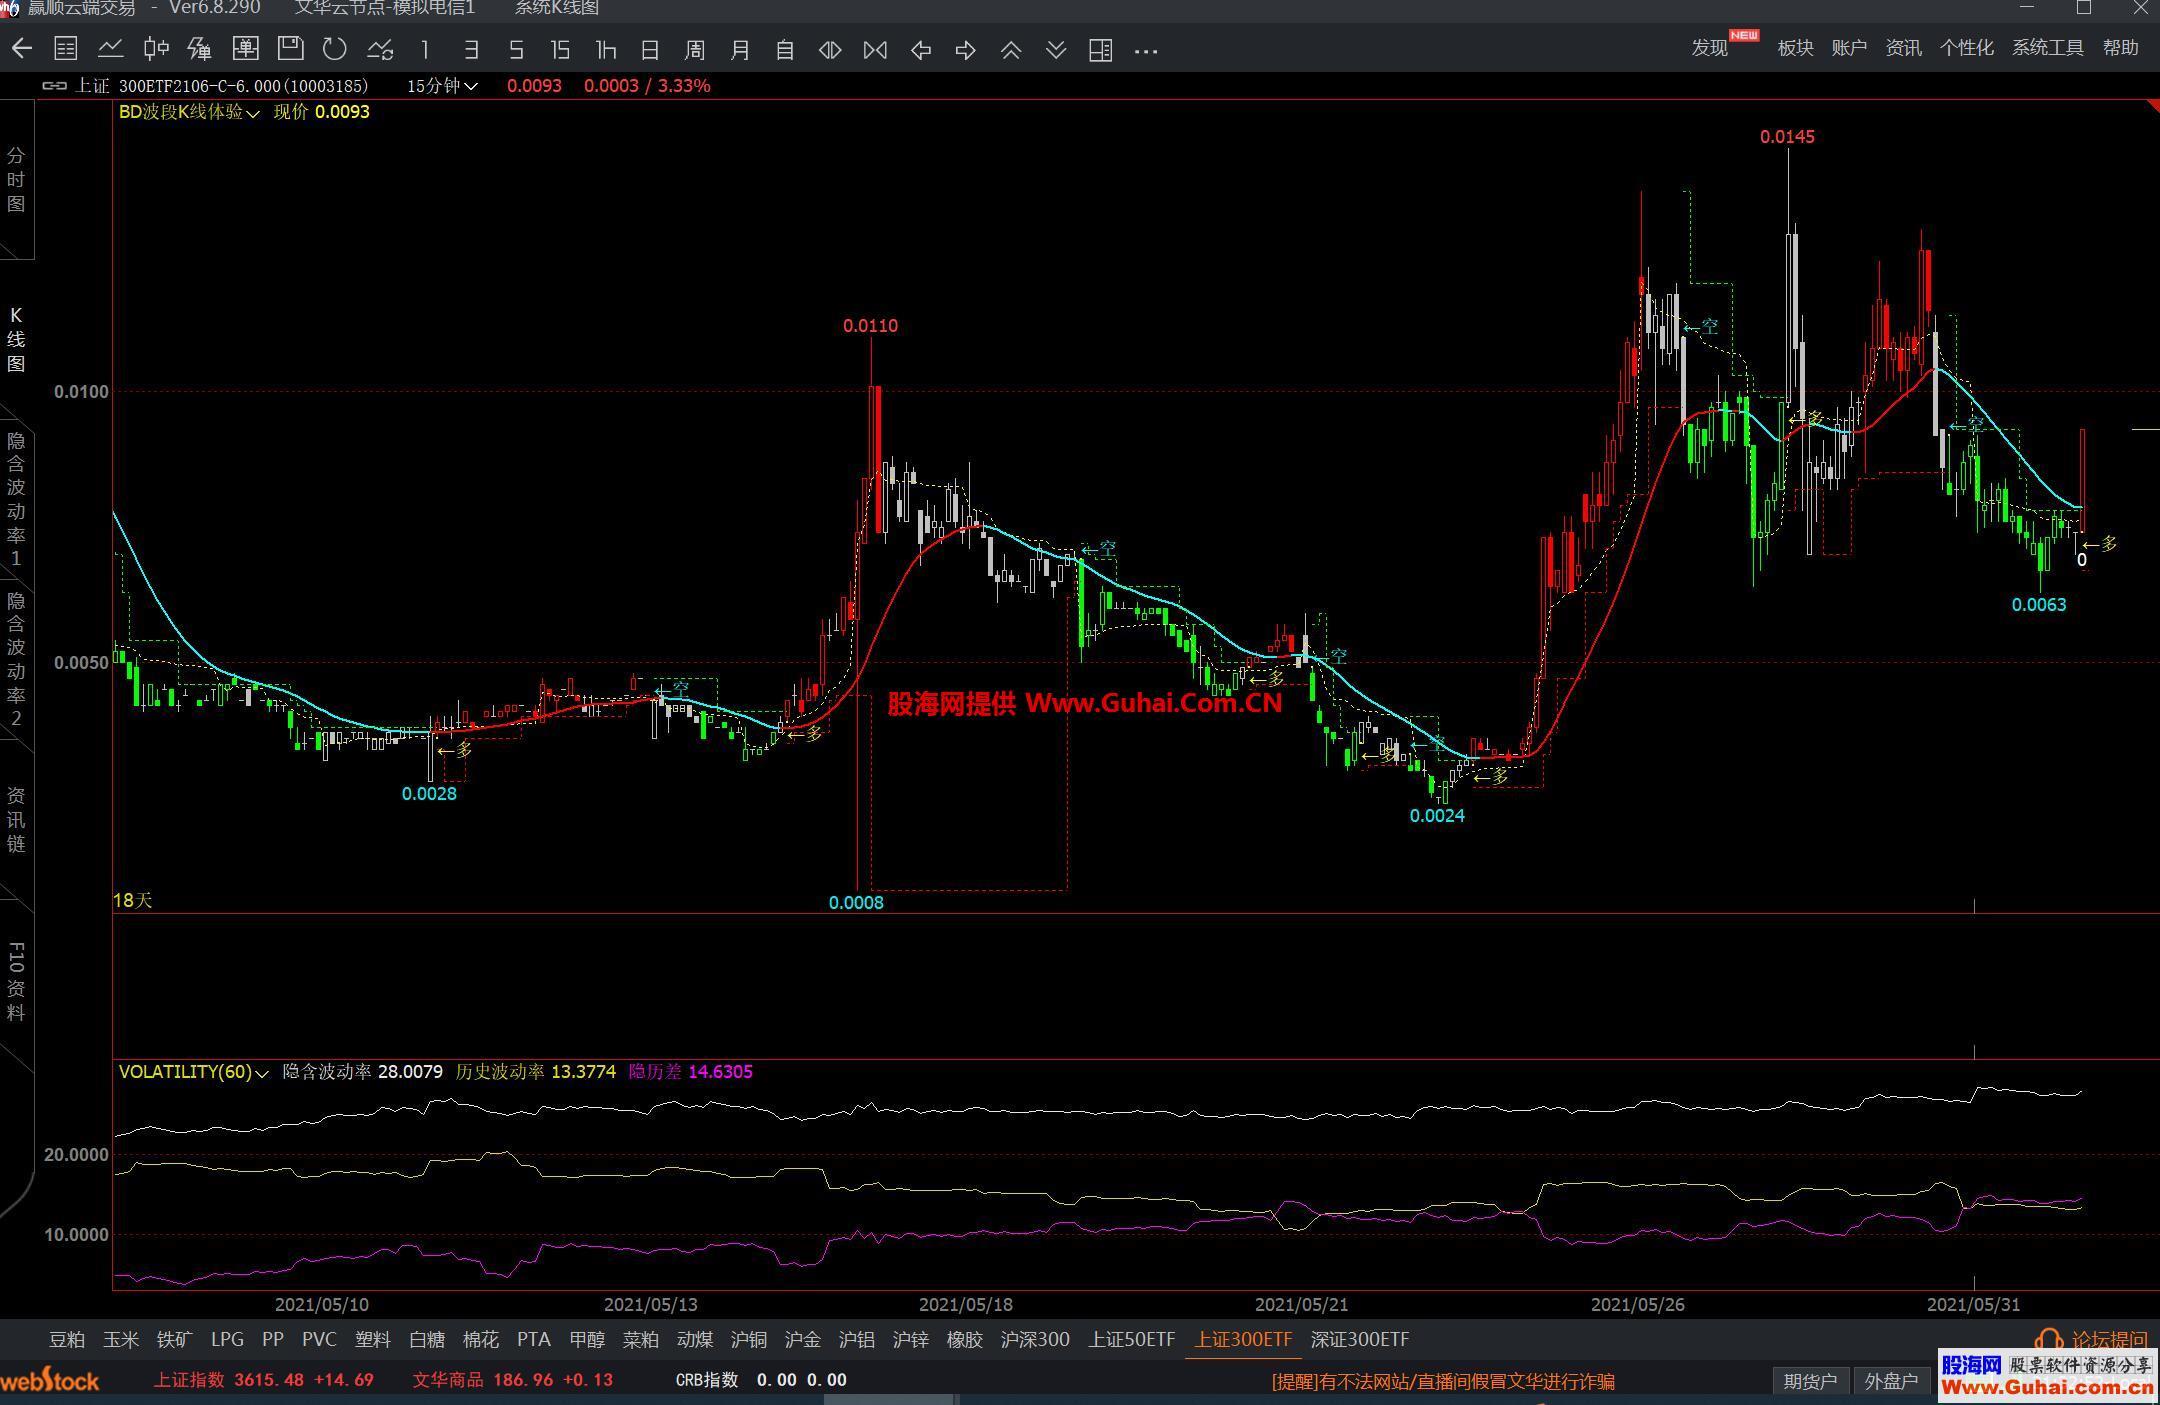Click the save floppy disk icon
Viewport: 2160px width, 1405px height.
coord(290,49)
